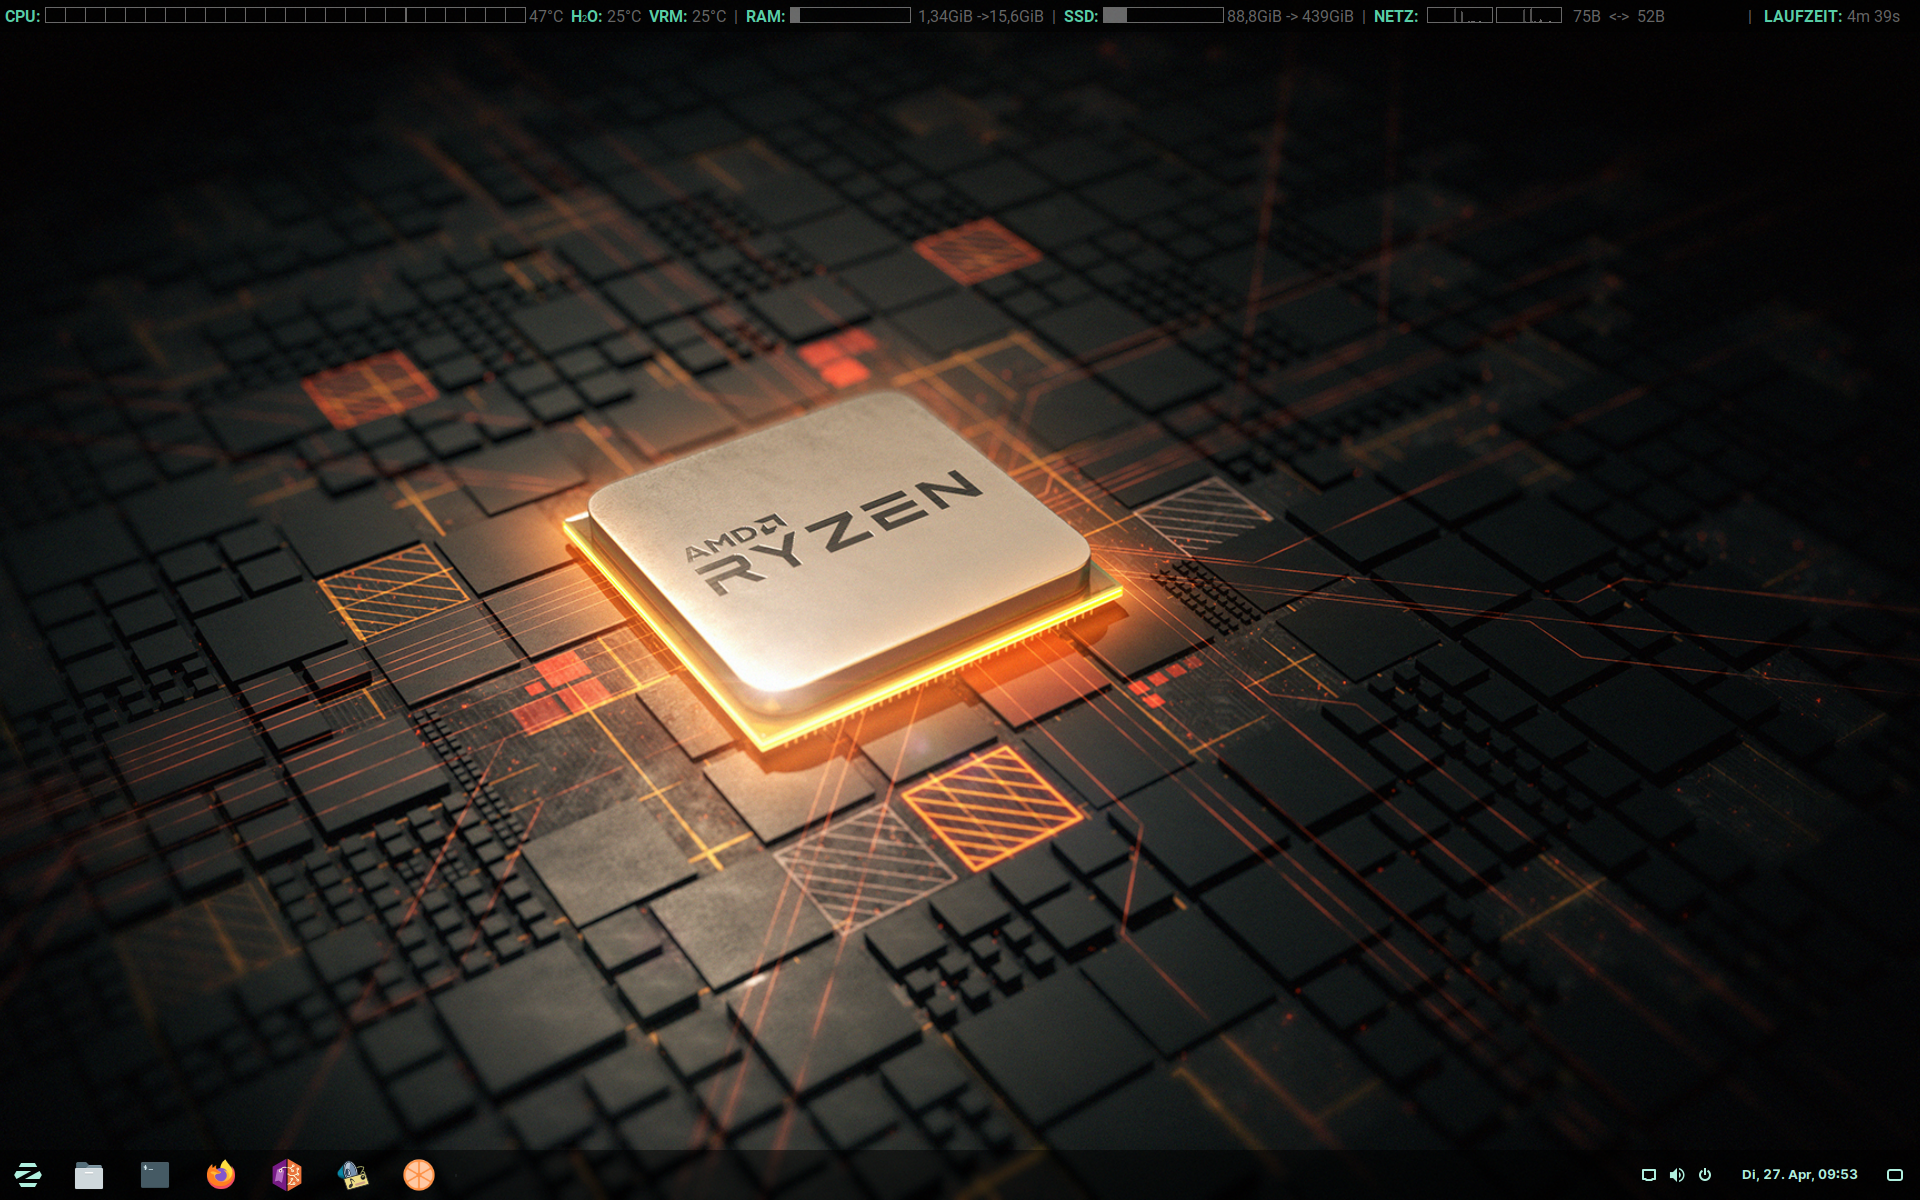This screenshot has width=1920, height=1200.
Task: Open the power menu tray icon
Action: click(1705, 1175)
